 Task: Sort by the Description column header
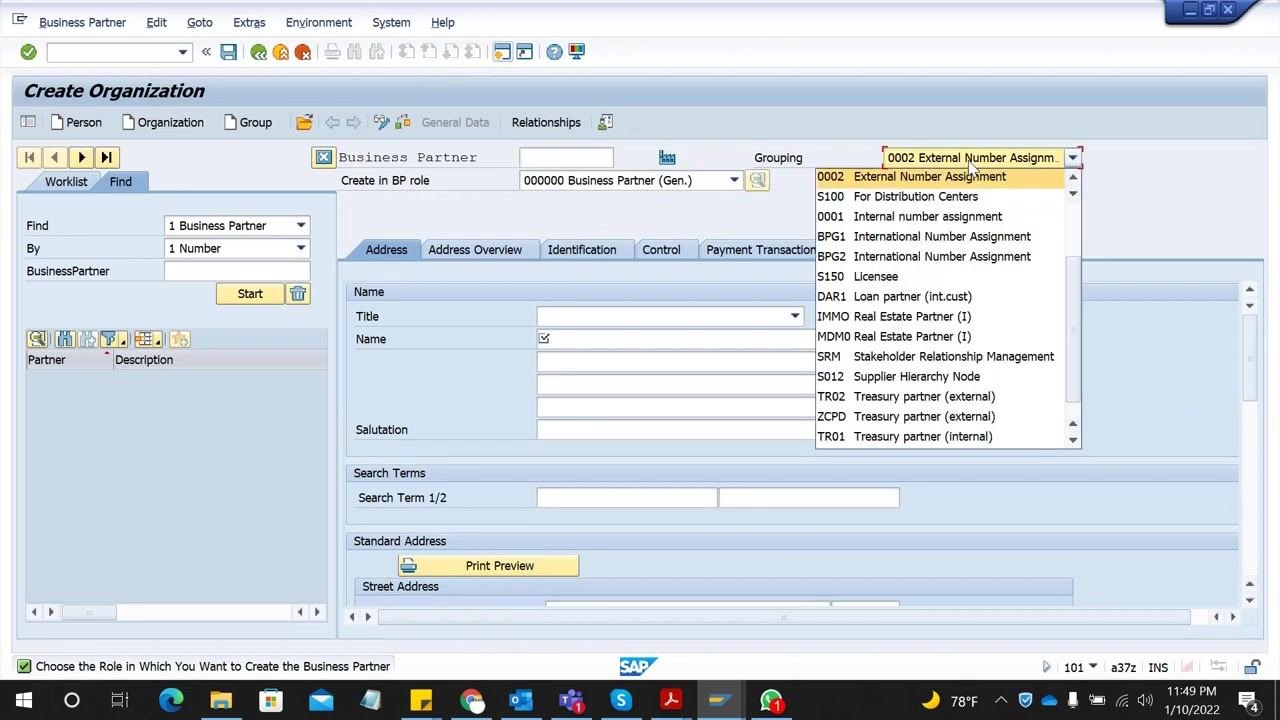[x=220, y=360]
